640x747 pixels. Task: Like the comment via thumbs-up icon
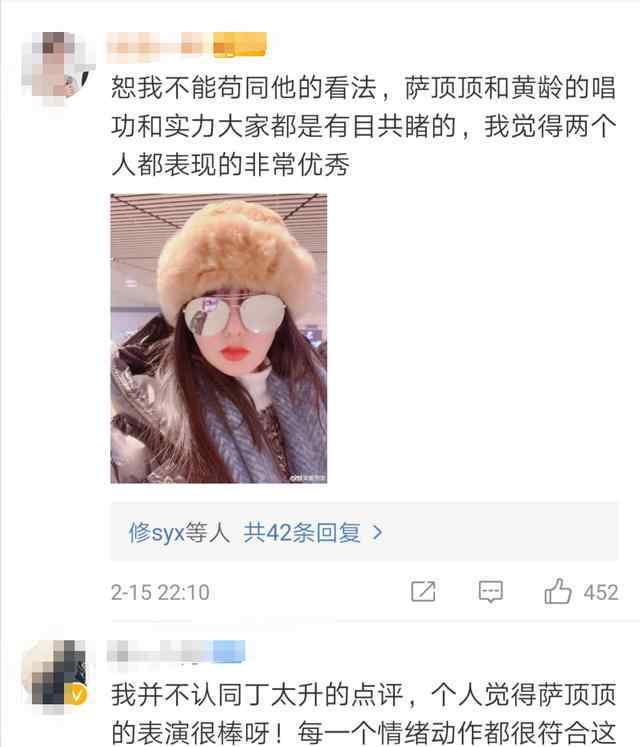click(558, 591)
